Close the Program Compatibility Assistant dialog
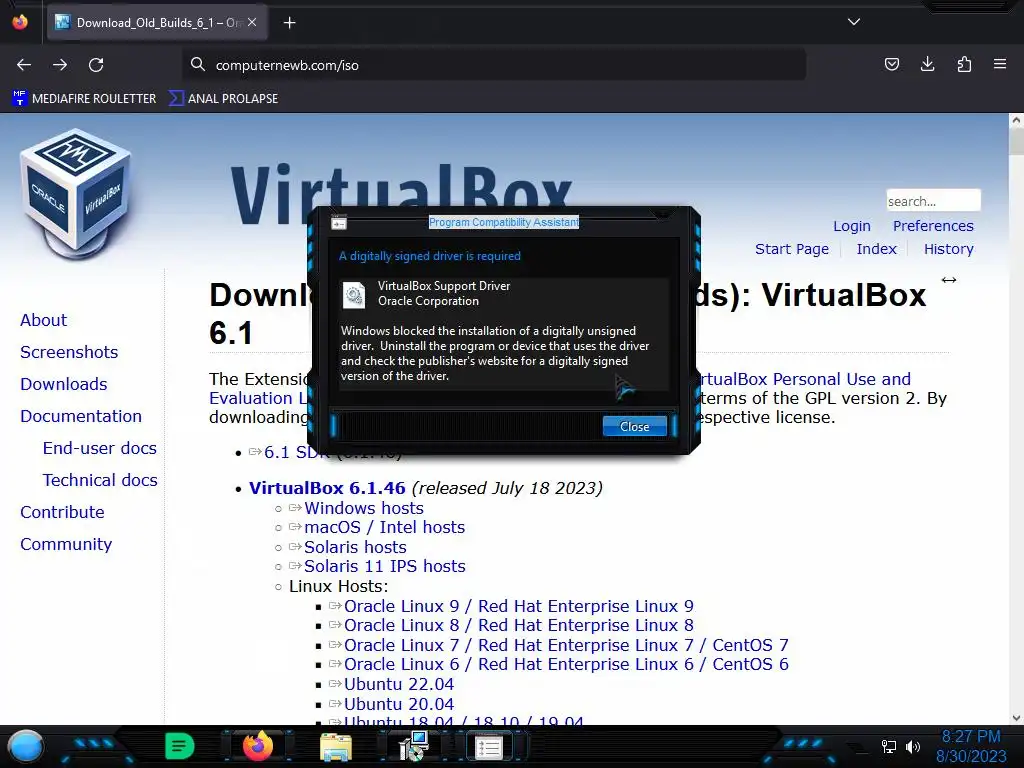Image resolution: width=1024 pixels, height=768 pixels. pos(634,426)
